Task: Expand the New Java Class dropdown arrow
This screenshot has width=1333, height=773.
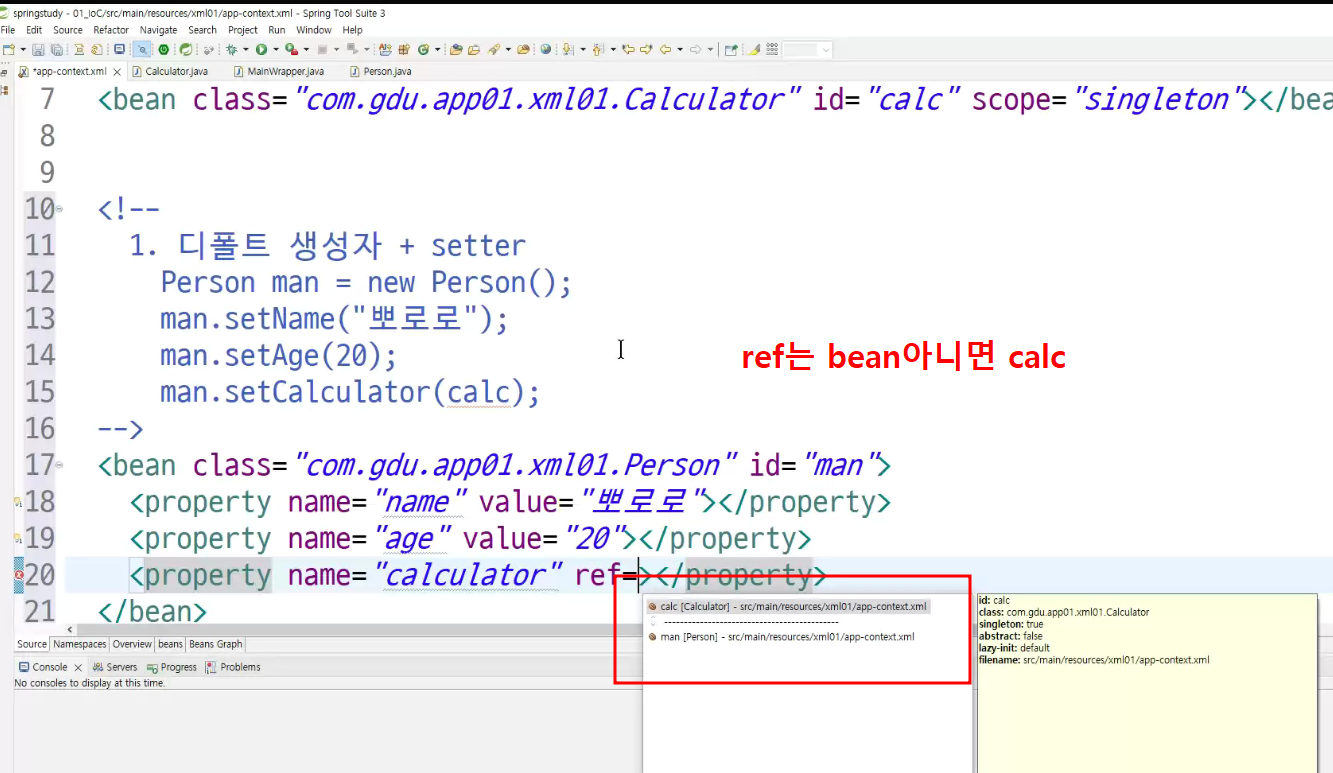Action: [x=437, y=49]
